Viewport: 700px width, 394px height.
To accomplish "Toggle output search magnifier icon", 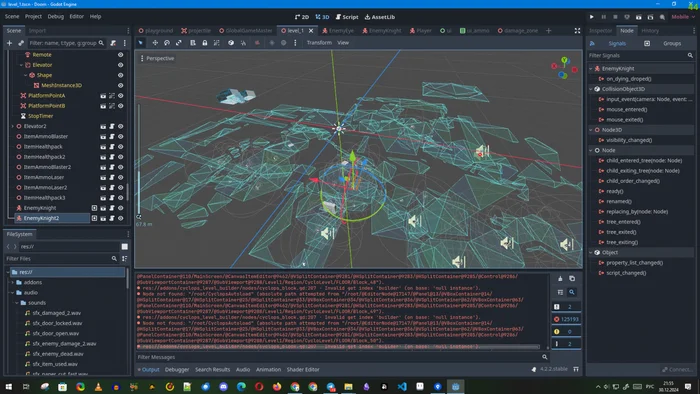I will (x=572, y=292).
